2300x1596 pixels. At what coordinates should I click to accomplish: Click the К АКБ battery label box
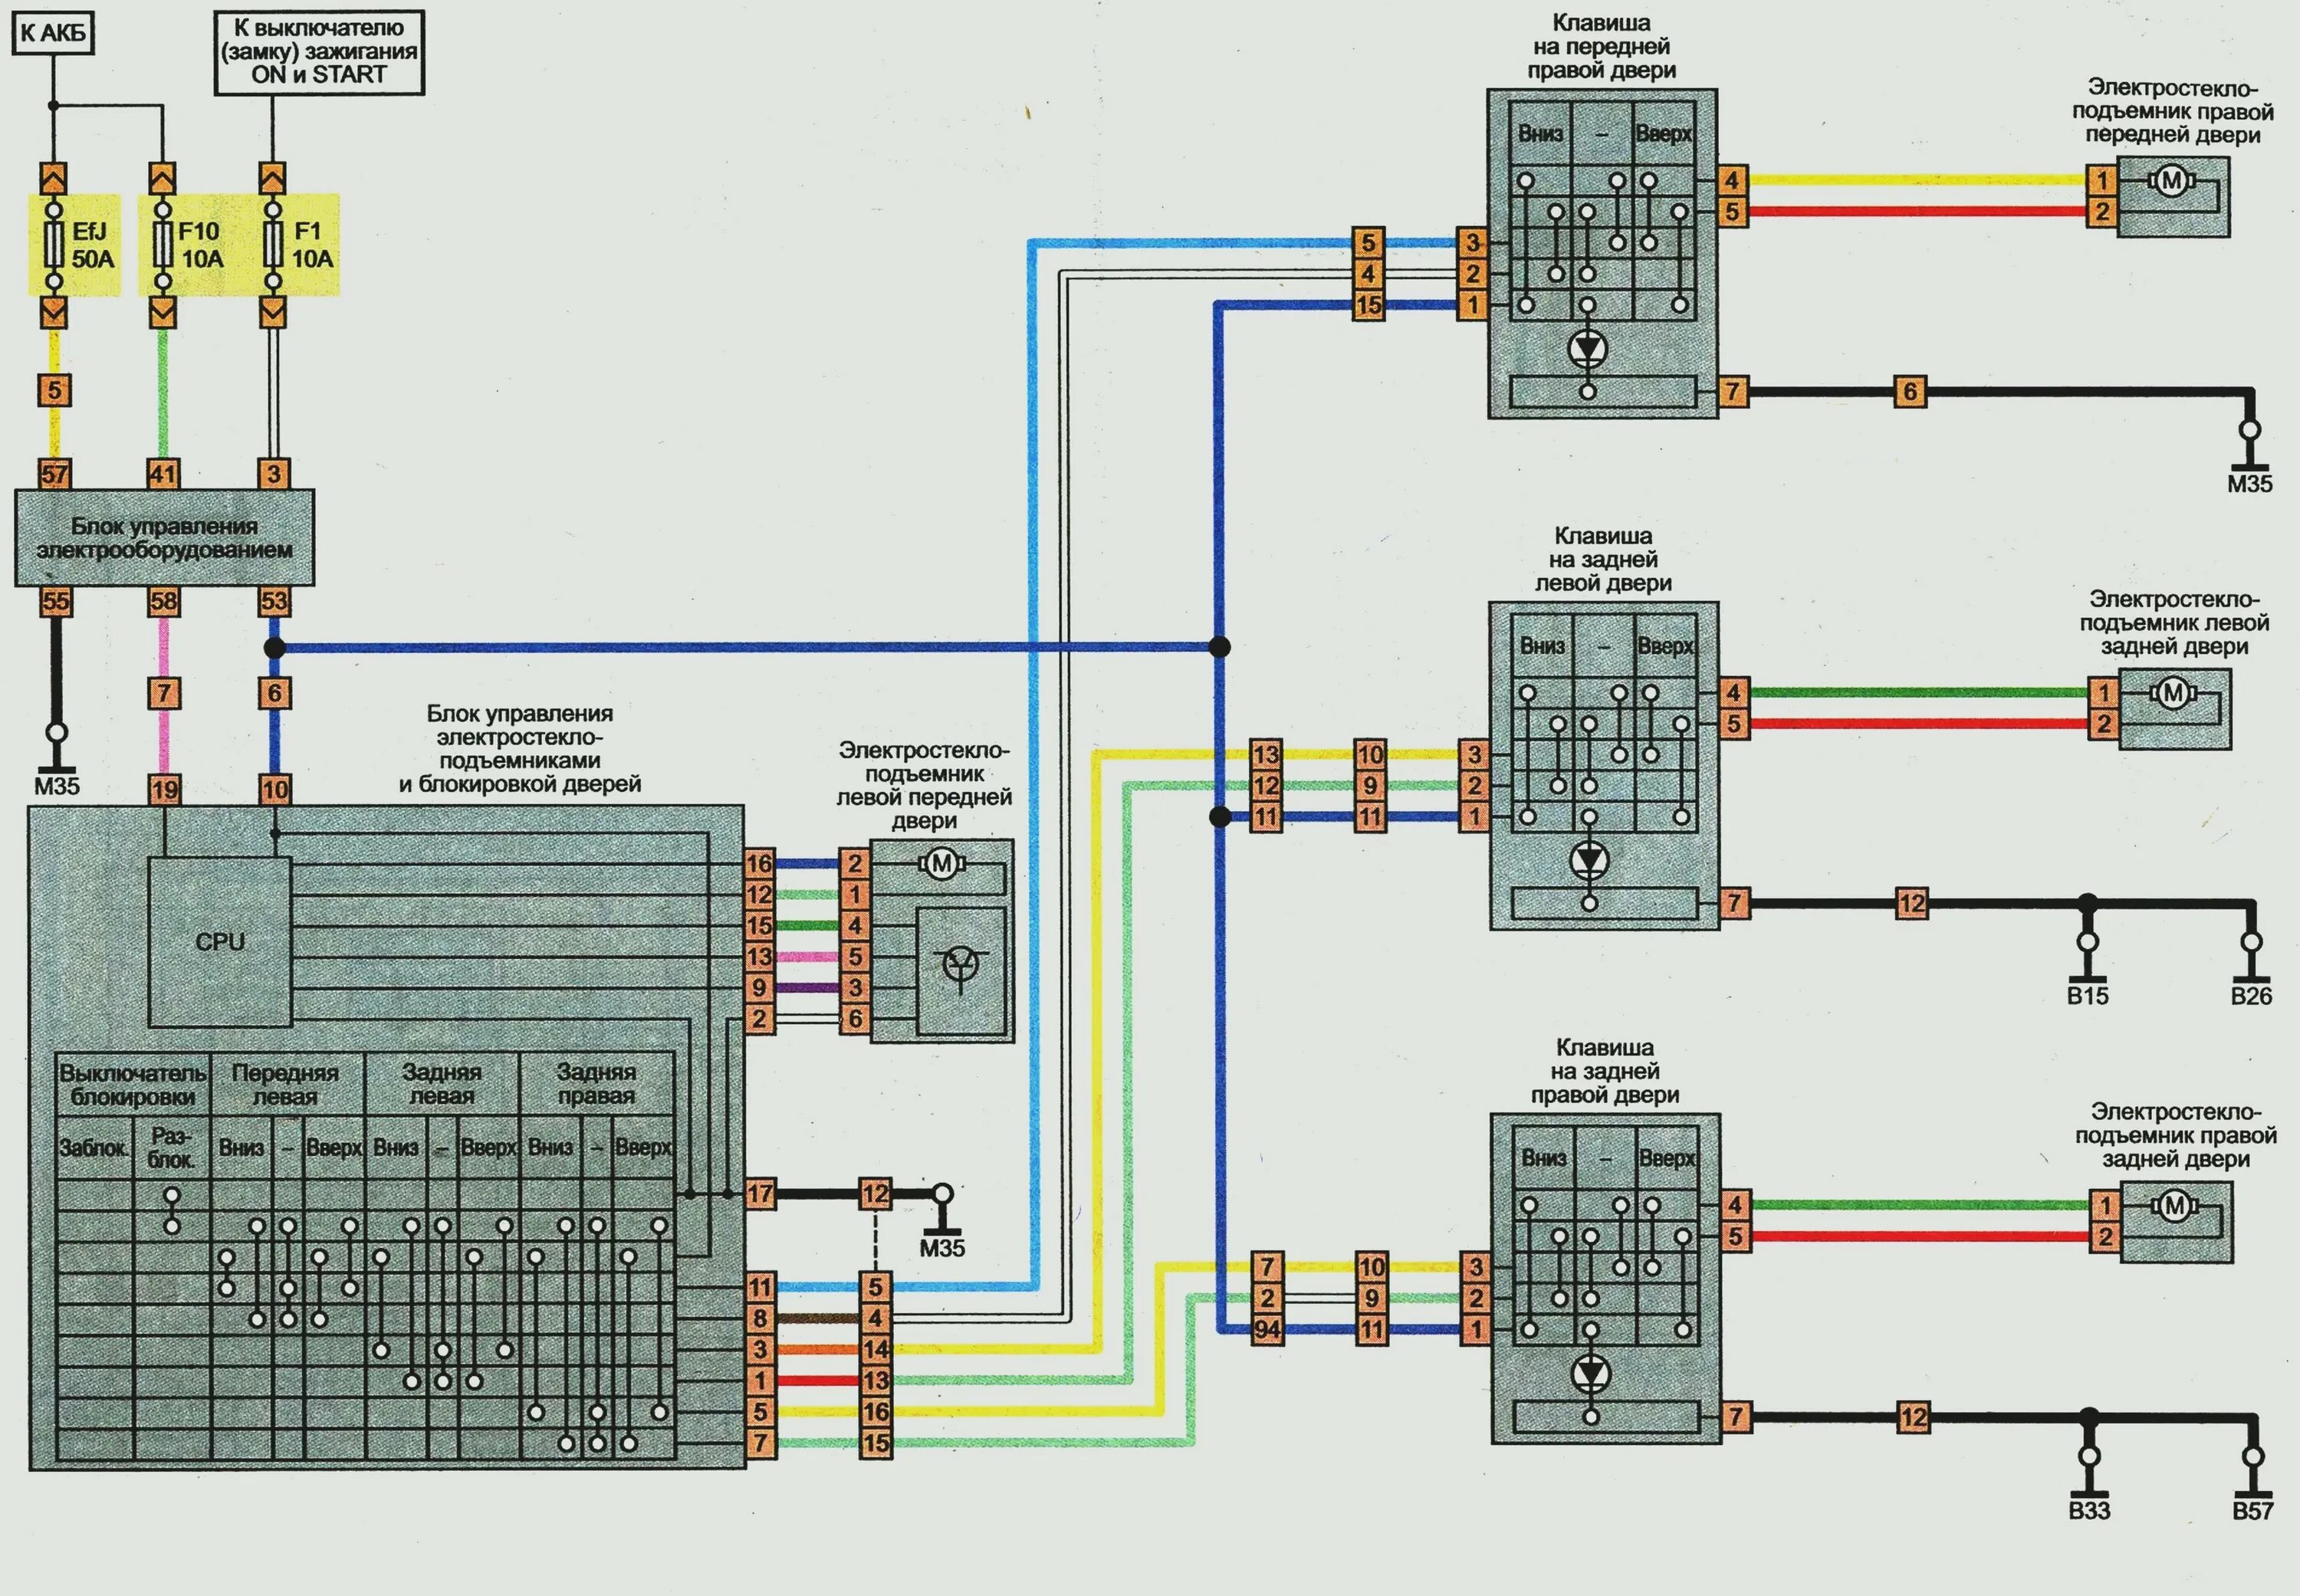[54, 34]
